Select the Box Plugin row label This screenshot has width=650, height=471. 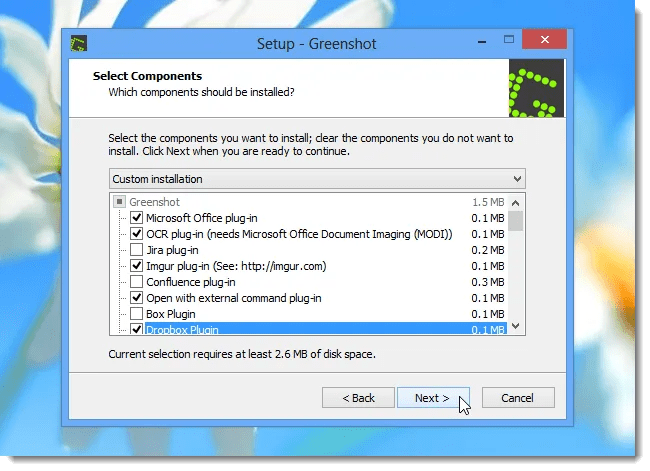[171, 314]
